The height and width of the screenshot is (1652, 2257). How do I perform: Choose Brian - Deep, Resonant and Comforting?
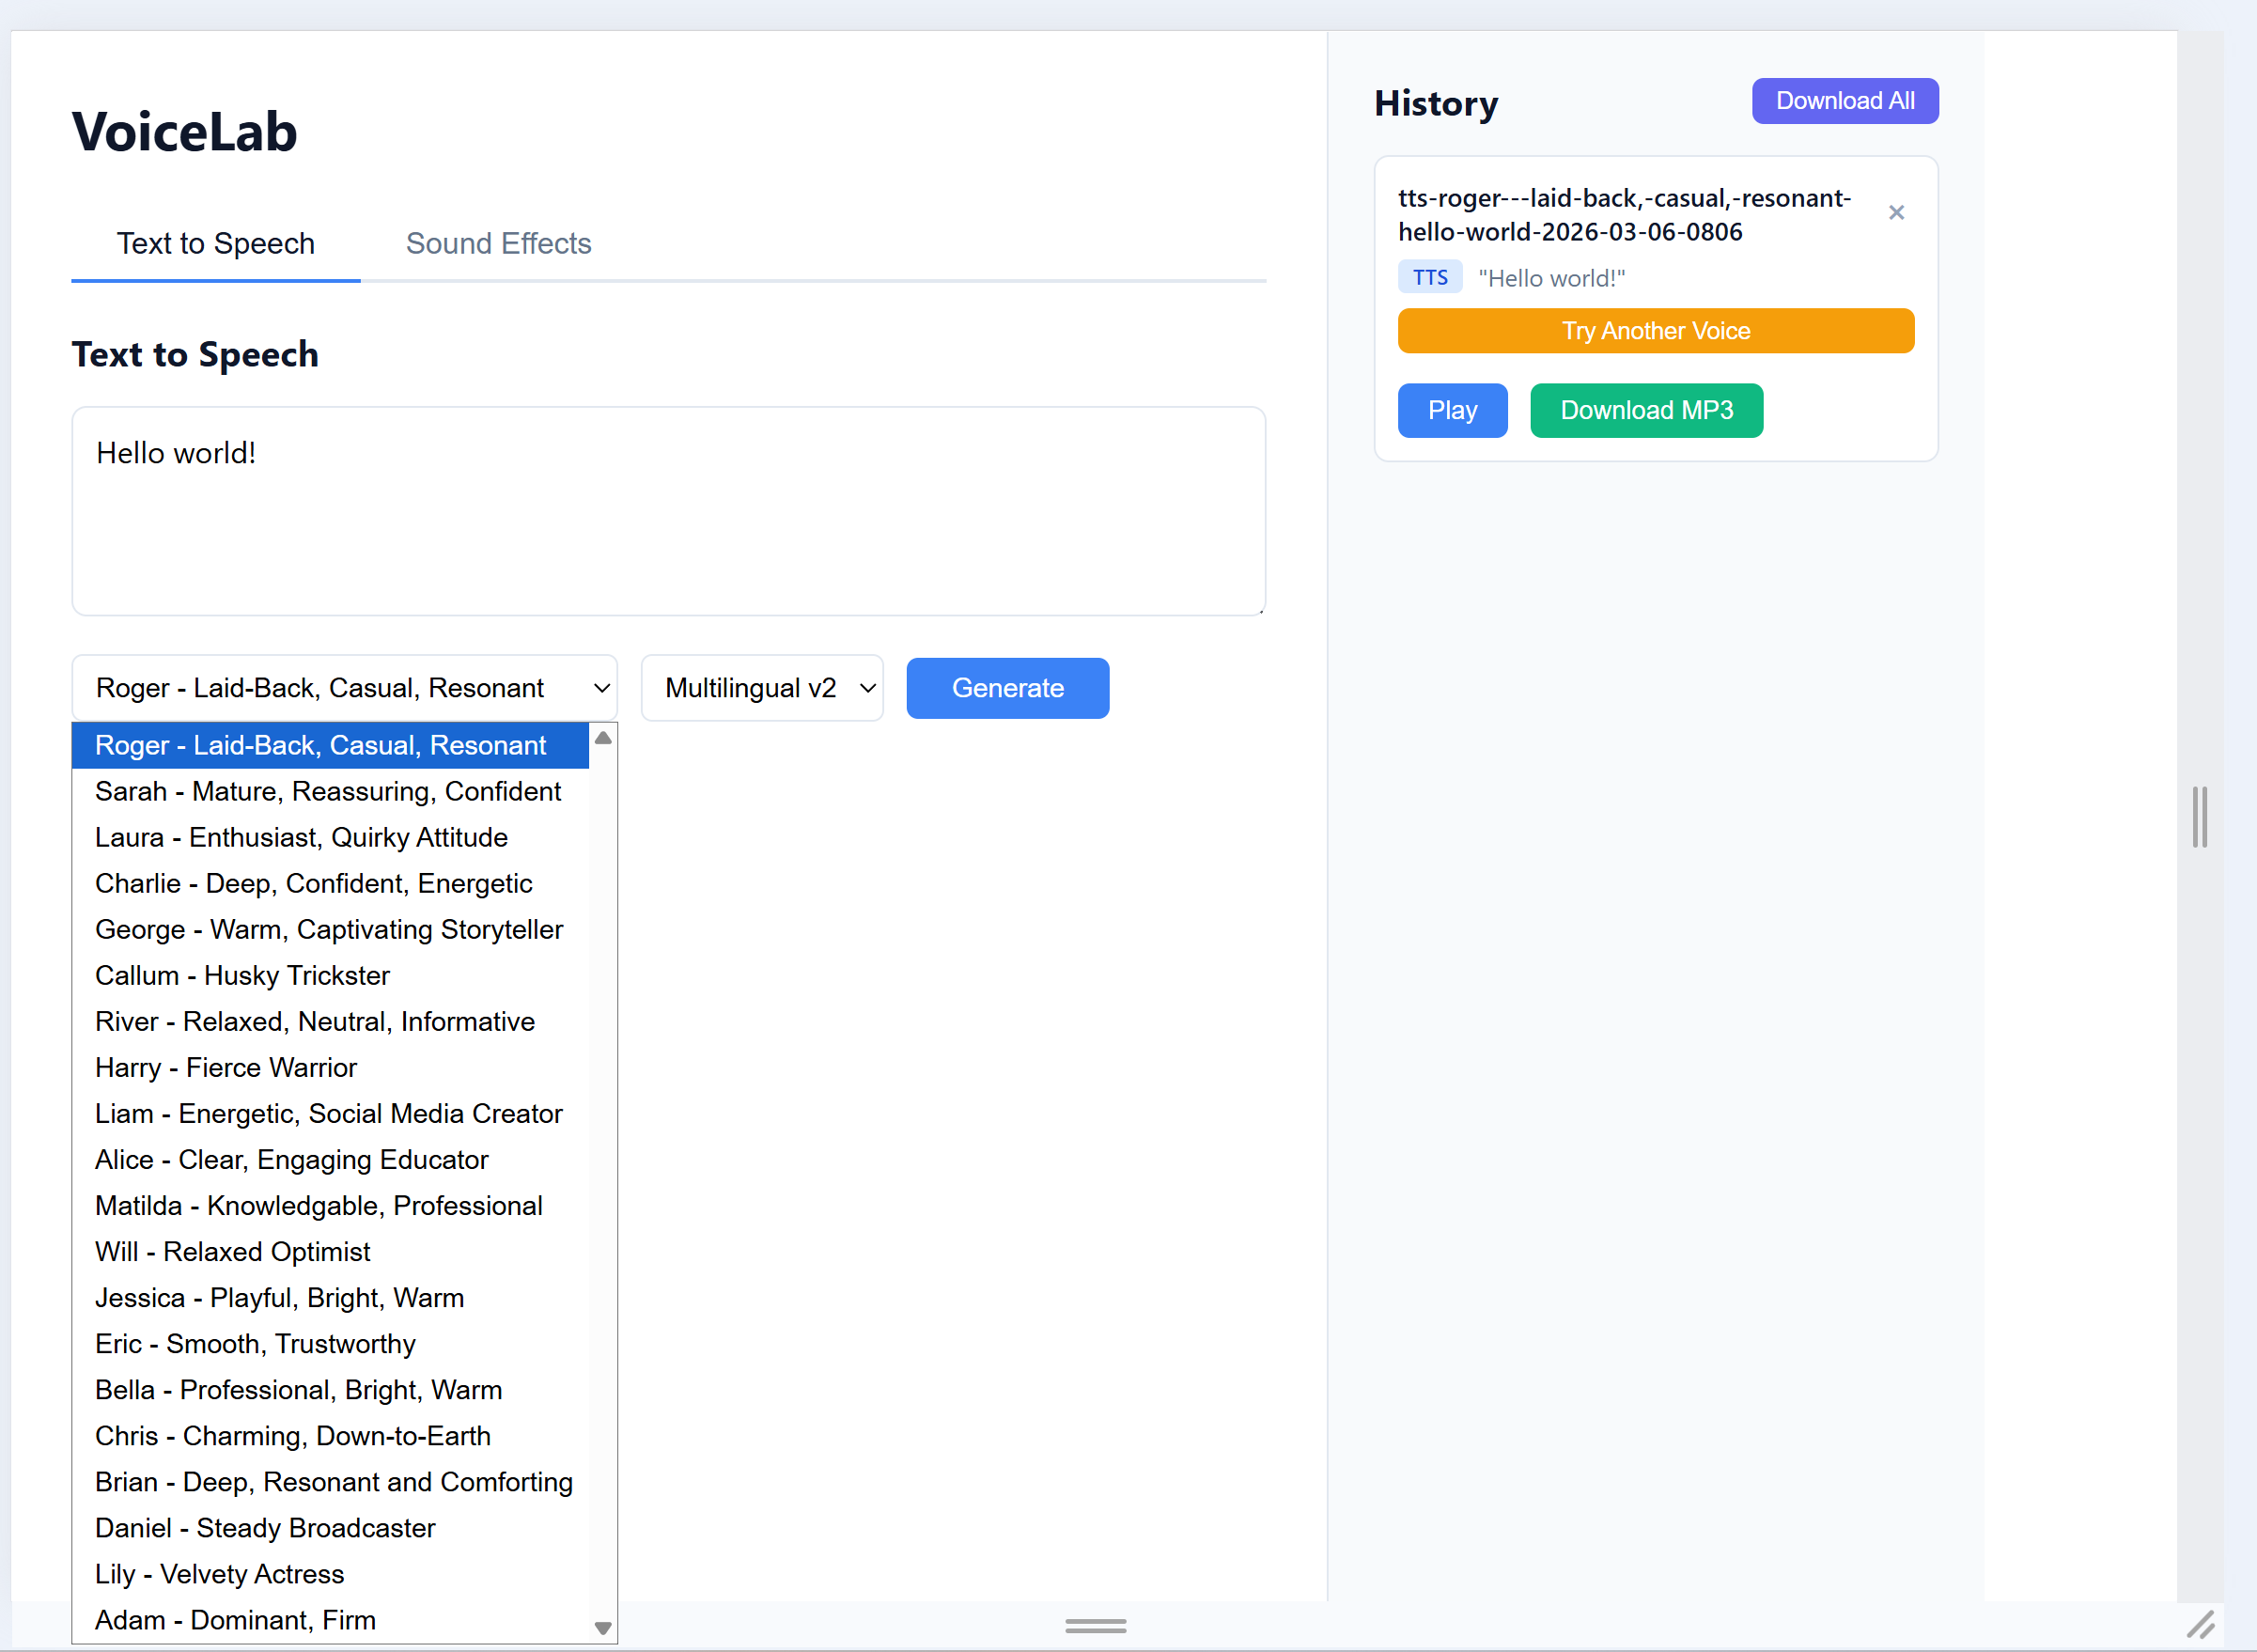coord(334,1482)
